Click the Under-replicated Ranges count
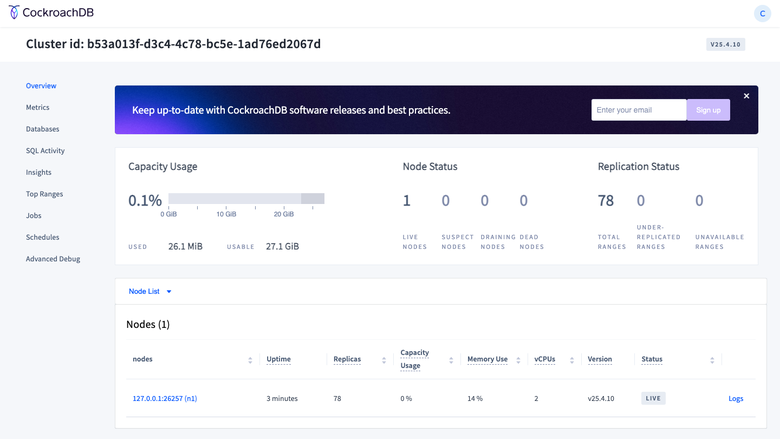Image resolution: width=780 pixels, height=439 pixels. point(641,200)
